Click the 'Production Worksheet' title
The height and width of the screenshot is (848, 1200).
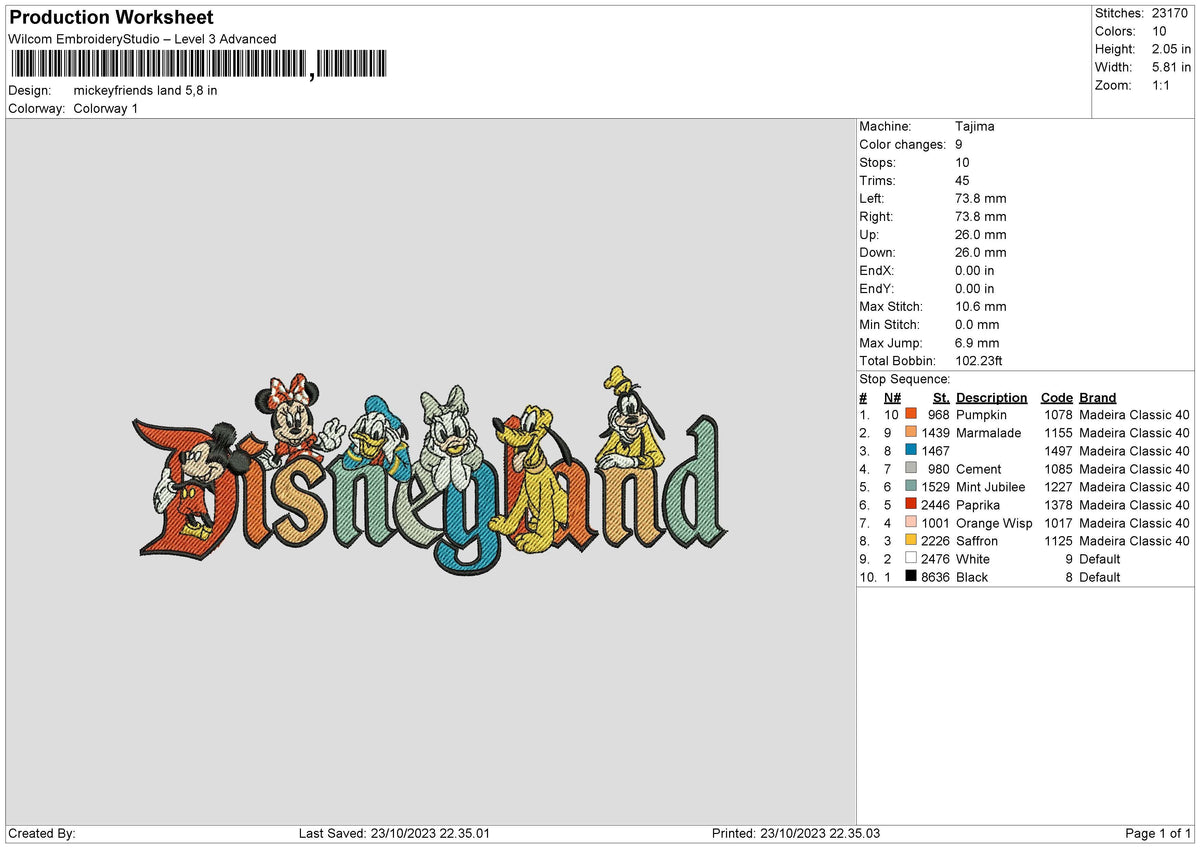pos(111,18)
